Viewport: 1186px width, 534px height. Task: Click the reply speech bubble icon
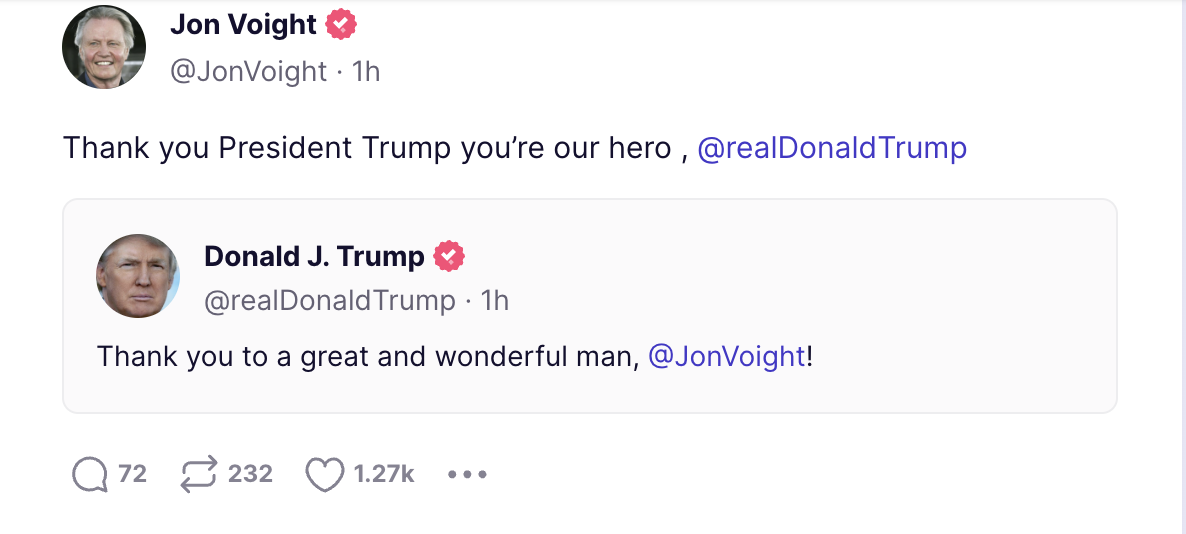[x=91, y=474]
